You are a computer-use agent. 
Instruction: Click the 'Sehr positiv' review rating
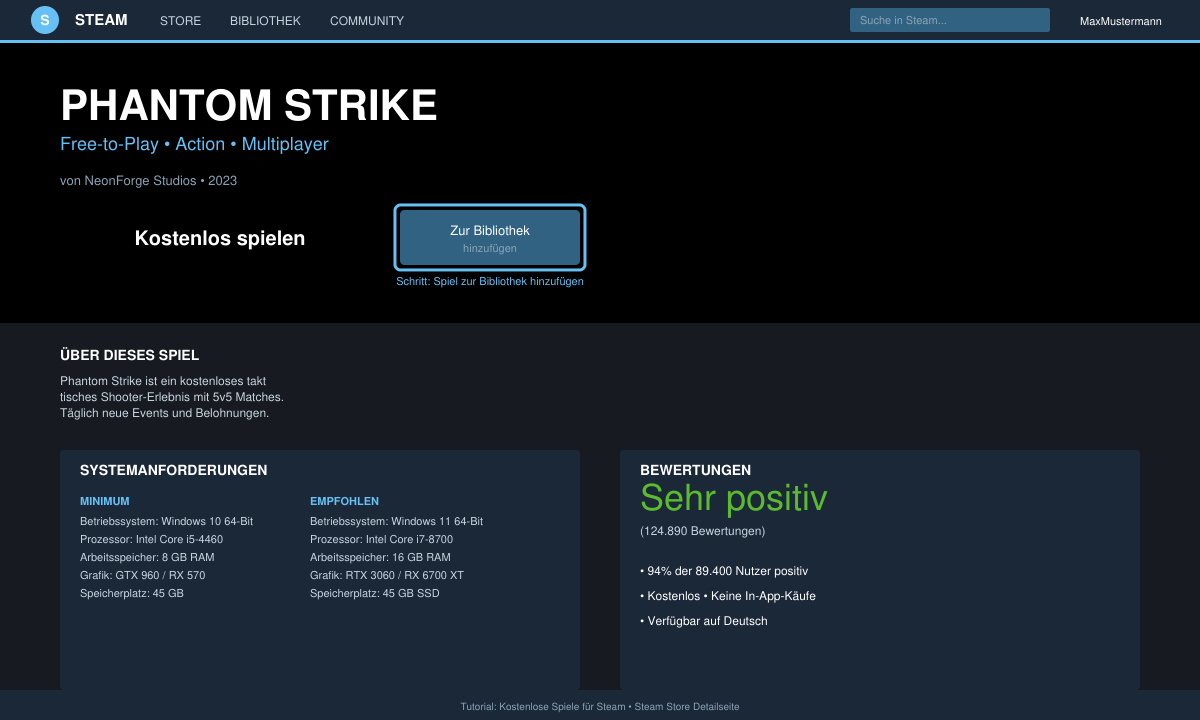tap(734, 498)
